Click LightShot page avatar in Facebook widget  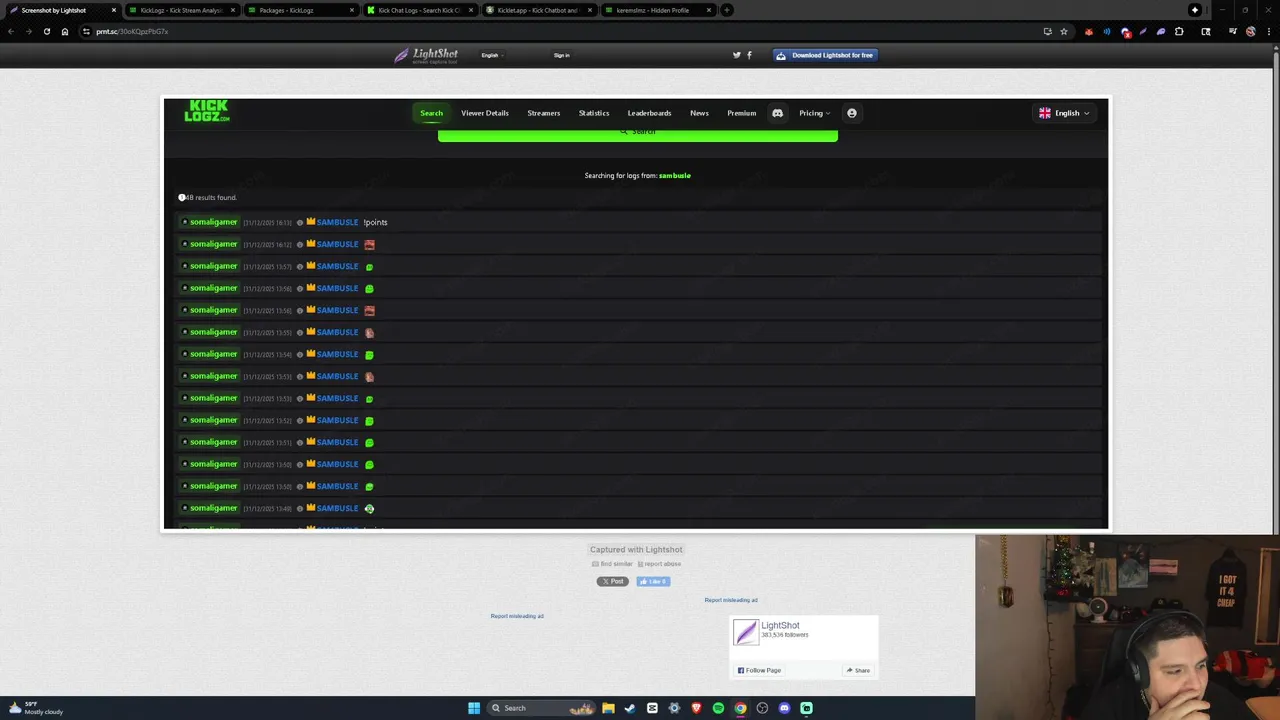tap(746, 632)
